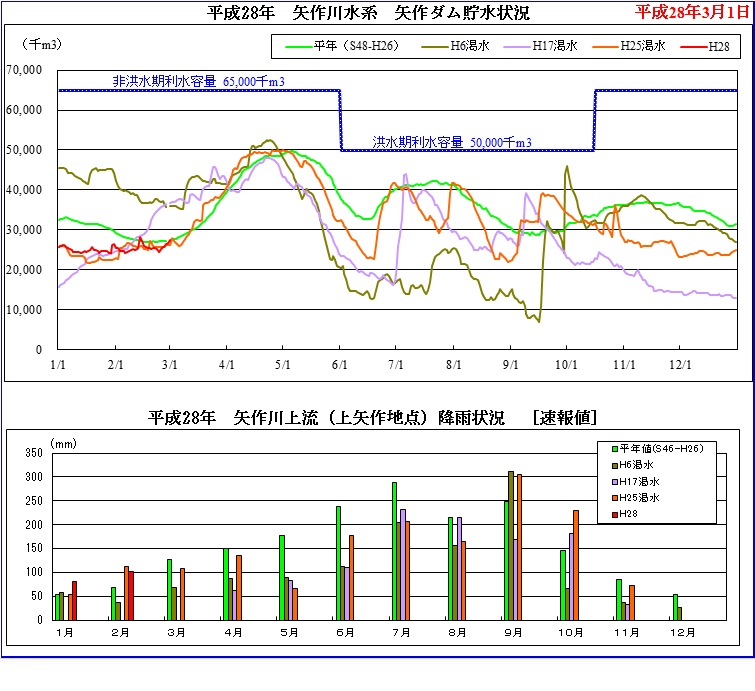Click y-axis value 20,000

click(x=24, y=270)
